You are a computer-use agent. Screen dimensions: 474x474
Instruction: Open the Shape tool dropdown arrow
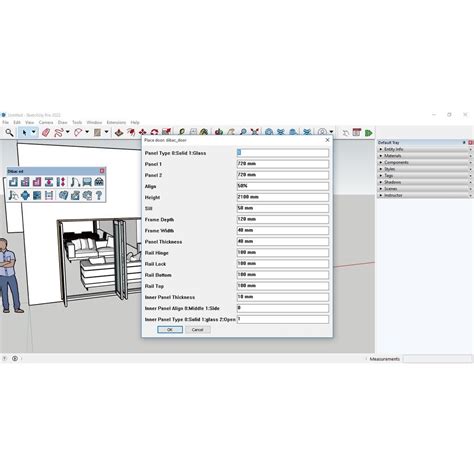click(x=107, y=132)
